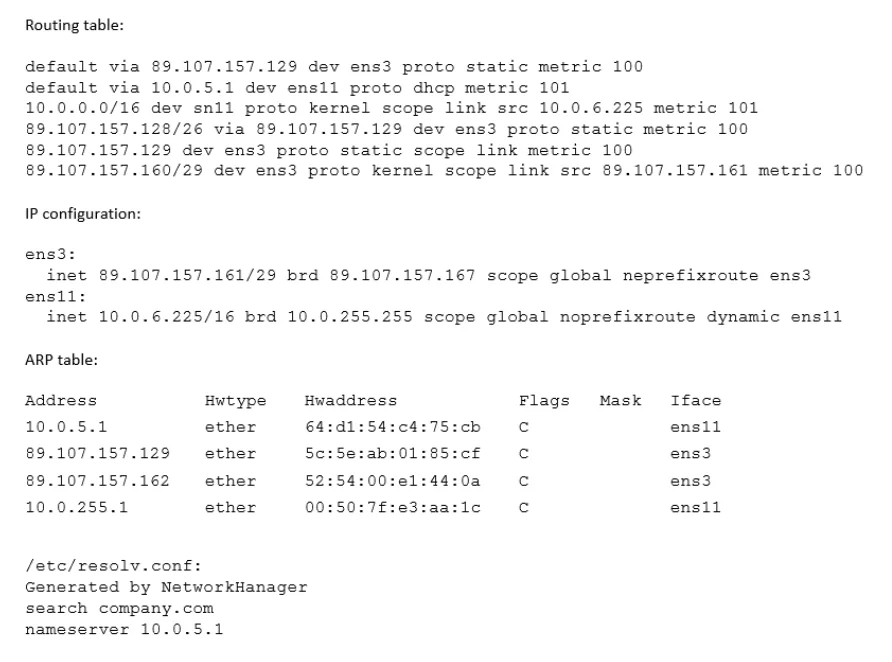This screenshot has height=662, width=892.
Task: Click the 'ARP table:' heading
Action: [x=61, y=360]
